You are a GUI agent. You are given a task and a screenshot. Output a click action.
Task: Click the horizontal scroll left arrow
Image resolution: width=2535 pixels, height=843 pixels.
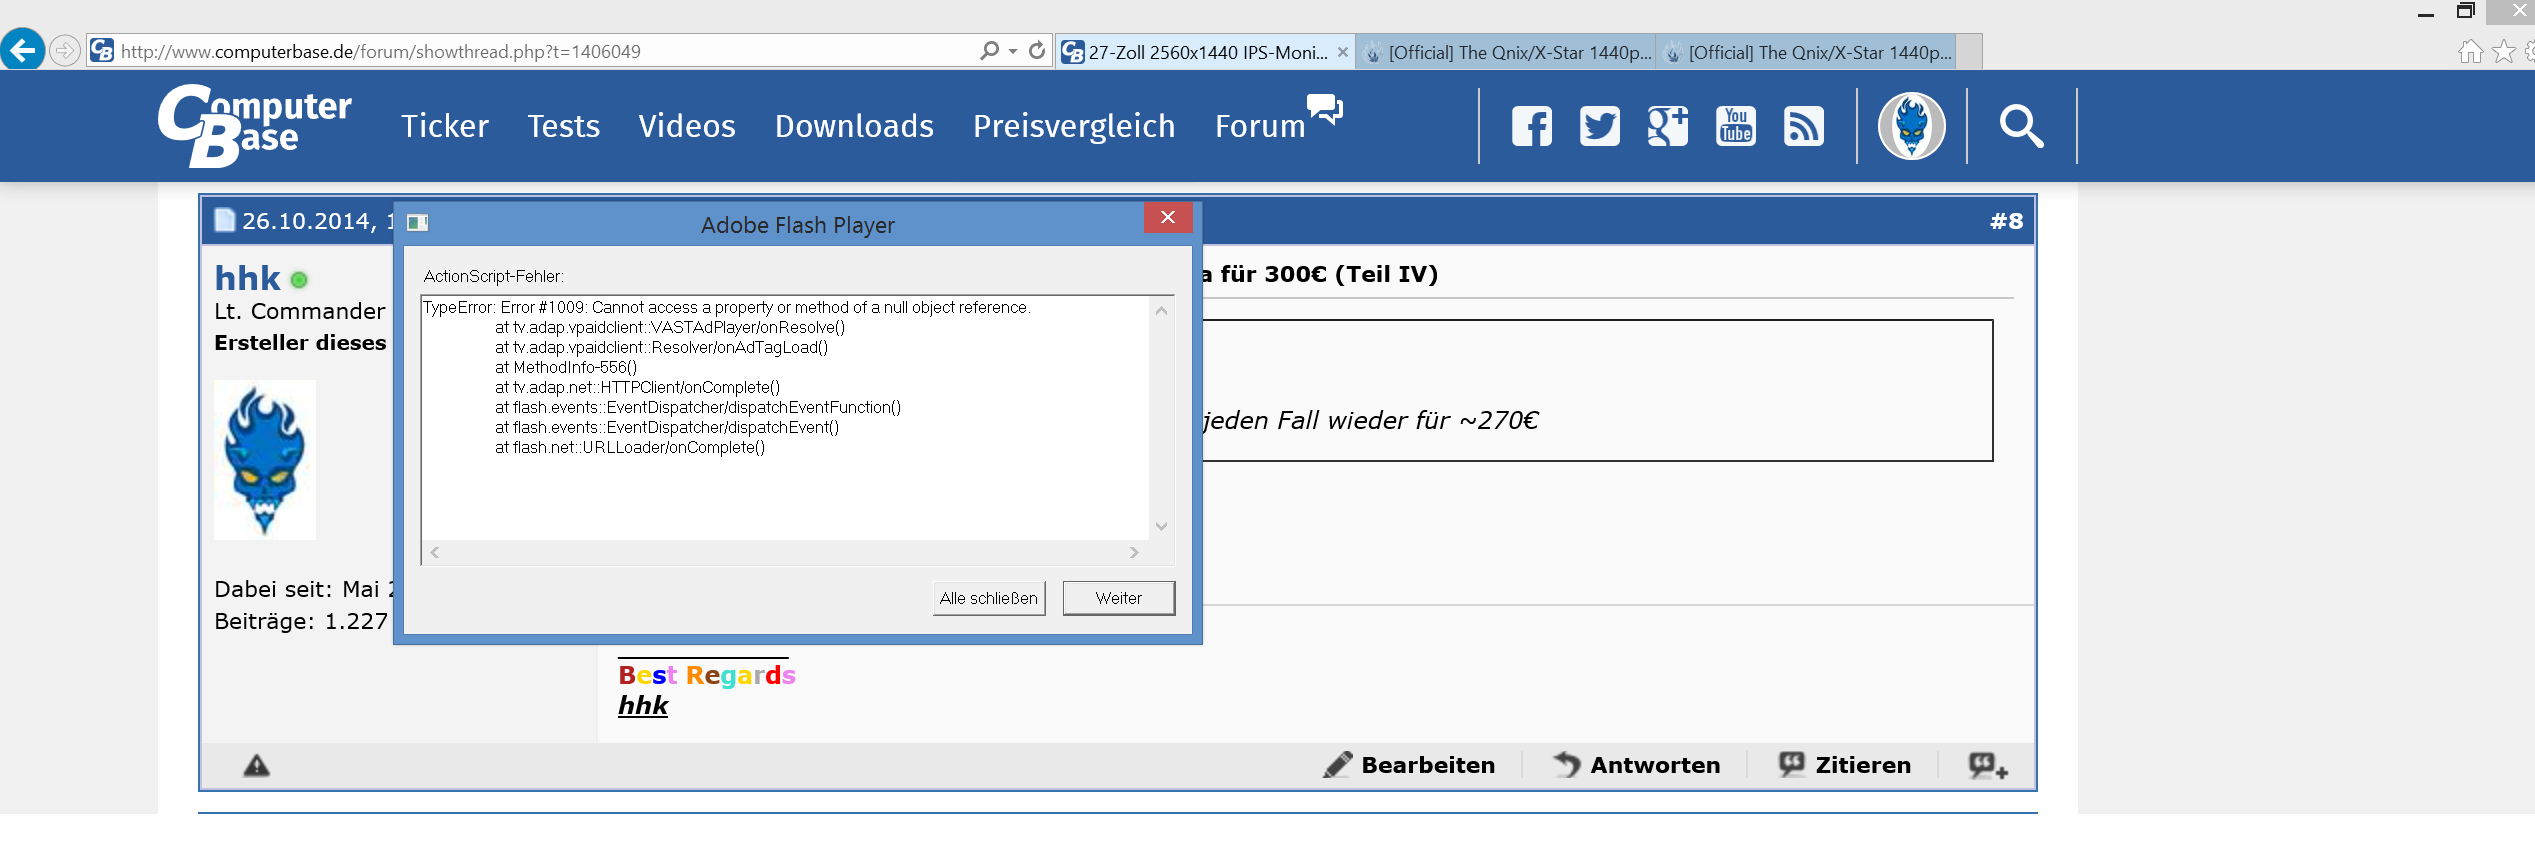pyautogui.click(x=435, y=552)
